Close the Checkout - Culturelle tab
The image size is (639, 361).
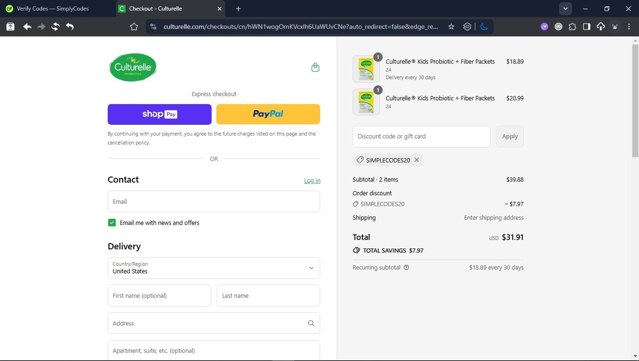pos(219,9)
